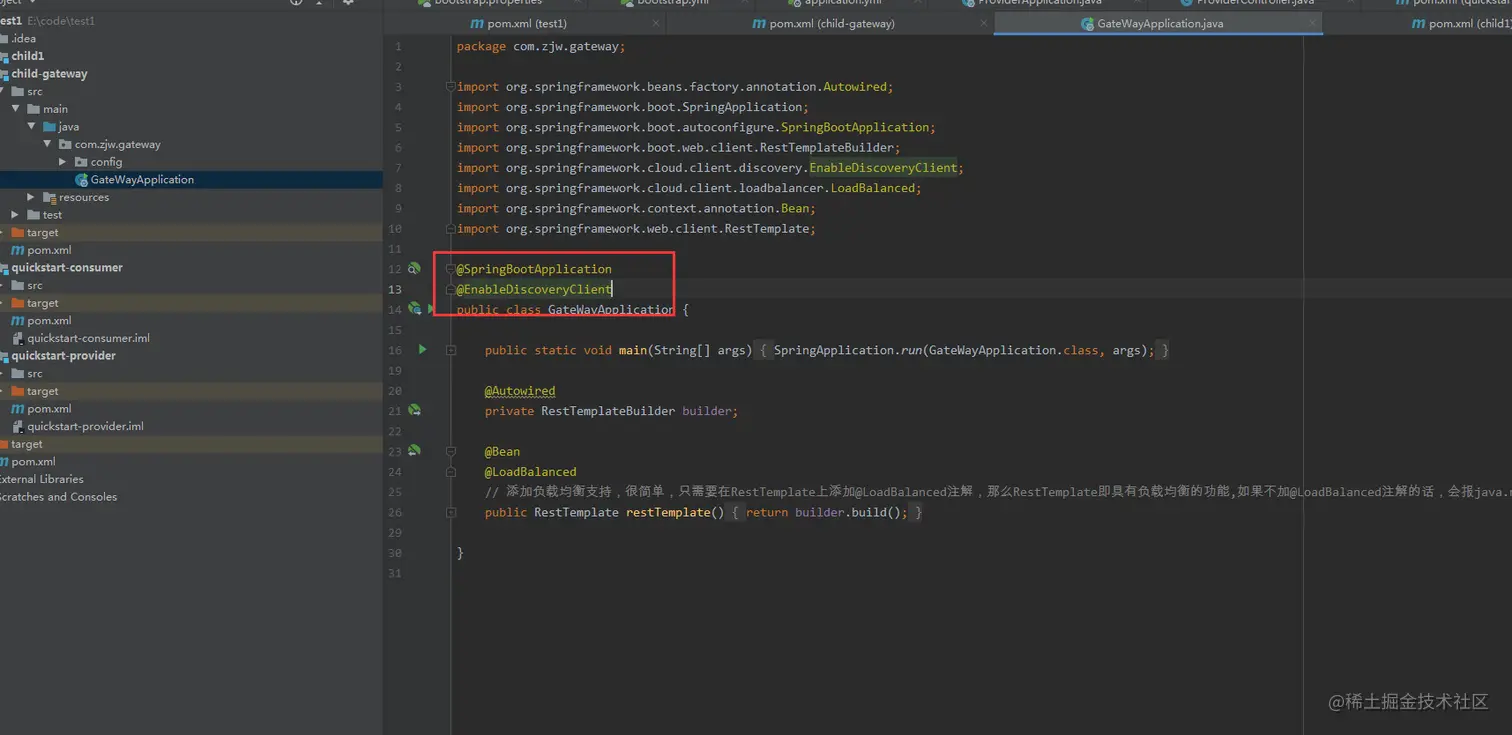The width and height of the screenshot is (1512, 735).
Task: Select the child1 module
Action: pos(28,56)
